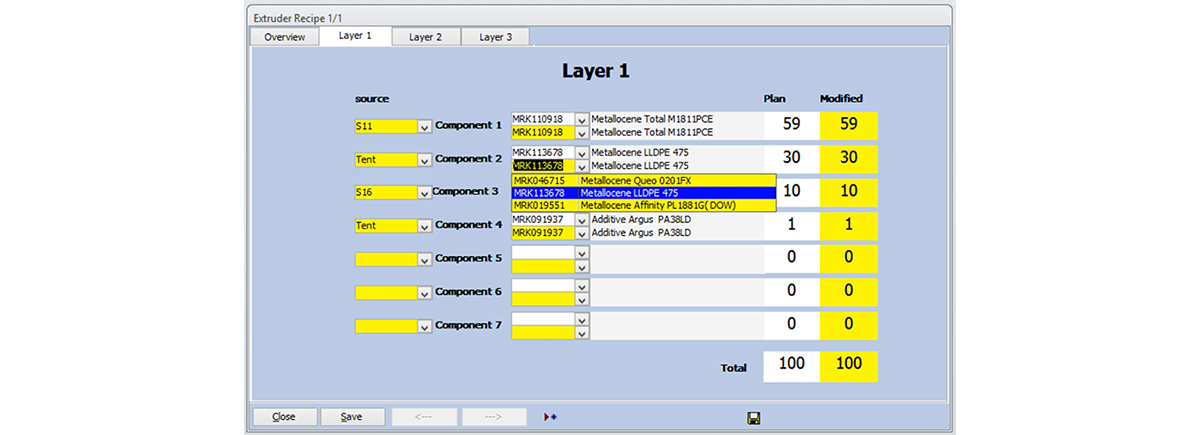Click the Save button
The height and width of the screenshot is (435, 1200).
(x=351, y=416)
